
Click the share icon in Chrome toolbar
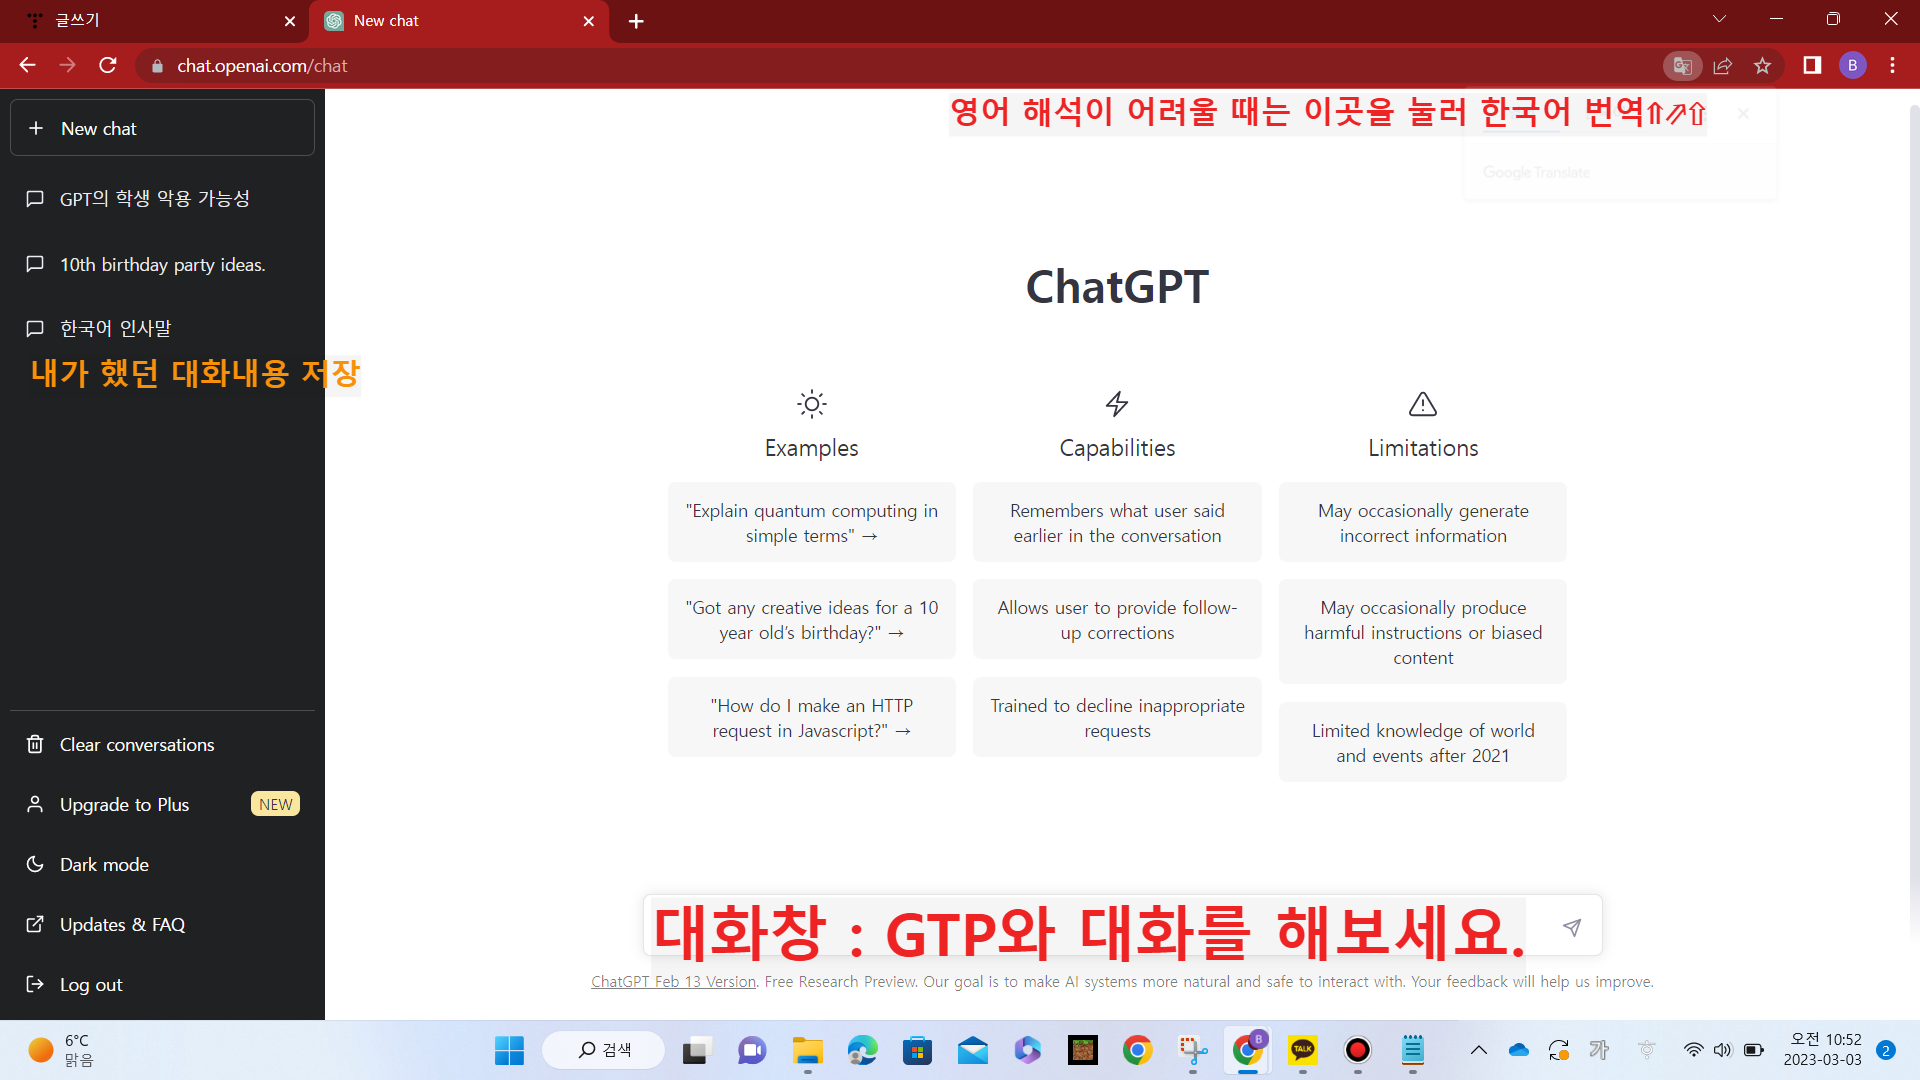click(x=1723, y=65)
